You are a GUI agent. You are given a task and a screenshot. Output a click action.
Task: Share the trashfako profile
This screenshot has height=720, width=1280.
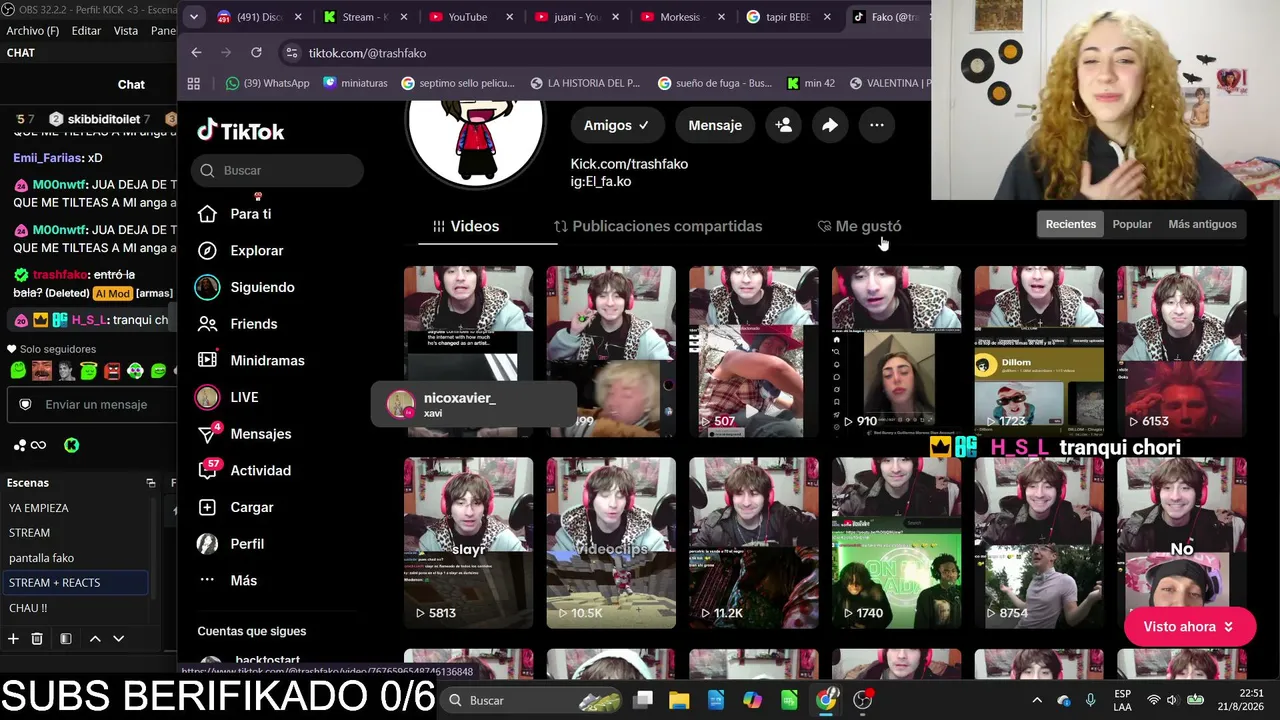click(830, 125)
